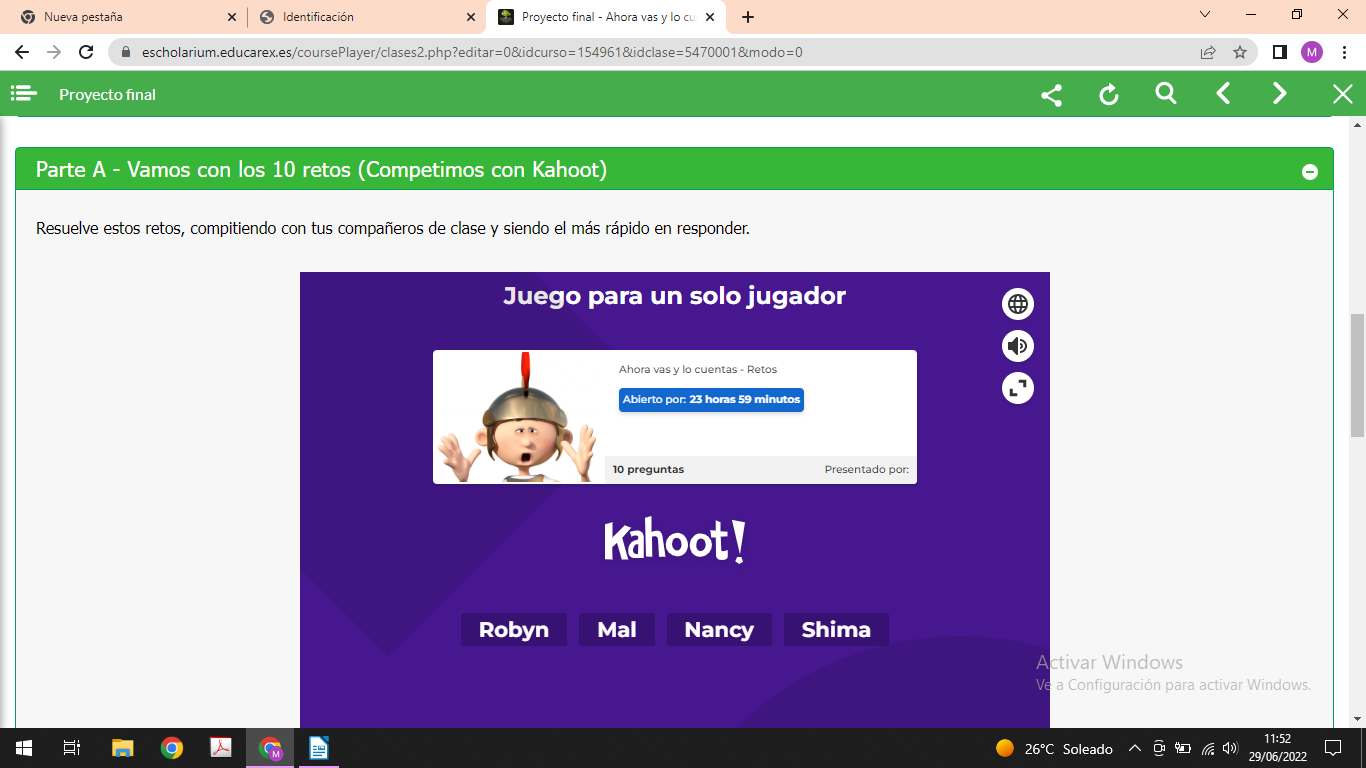Image resolution: width=1366 pixels, height=768 pixels.
Task: Click the 'Abierto por: 23 horas 59 minutos' badge
Action: pos(711,400)
